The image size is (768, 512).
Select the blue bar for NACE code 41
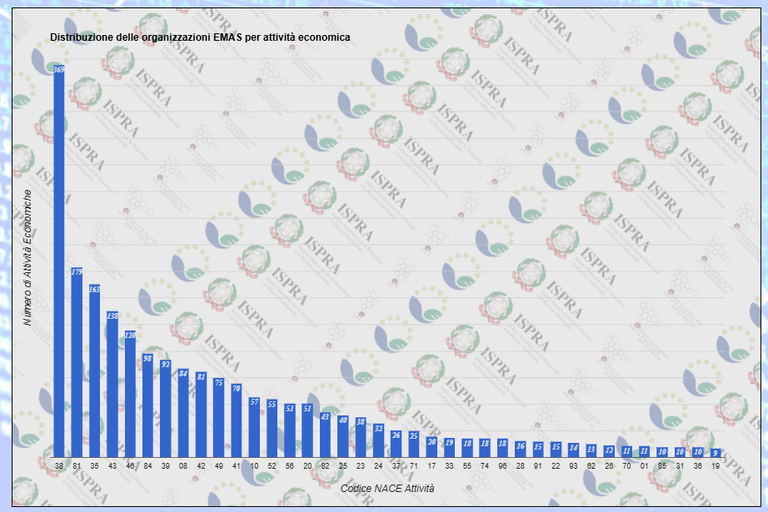(x=237, y=420)
